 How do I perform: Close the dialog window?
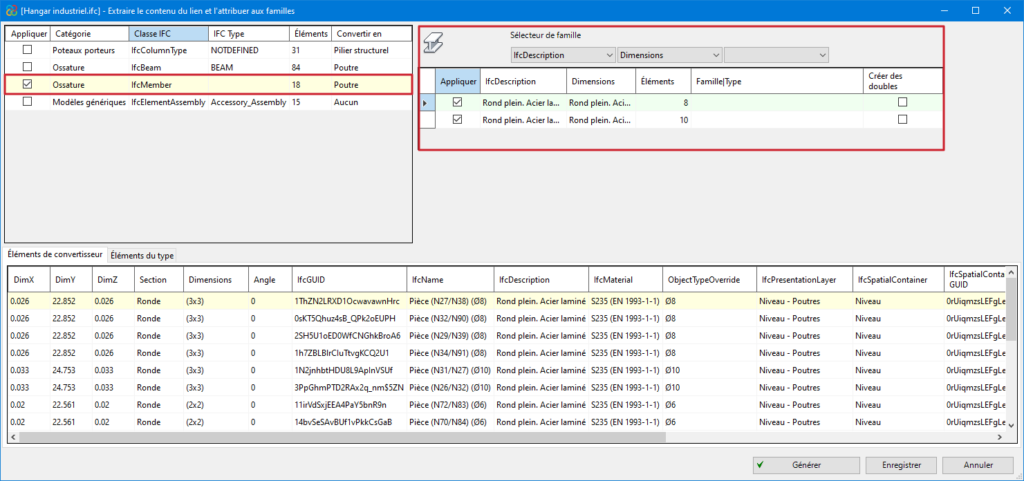click(1006, 10)
